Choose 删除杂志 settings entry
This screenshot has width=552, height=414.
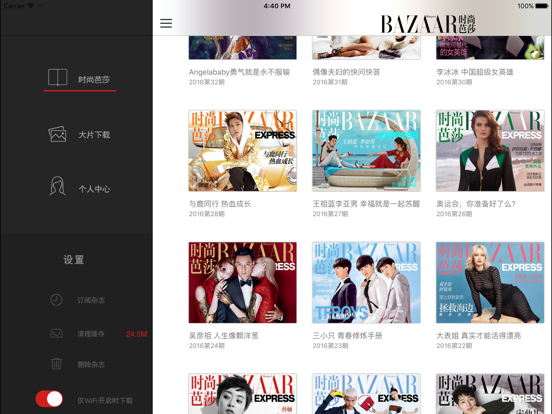point(91,364)
